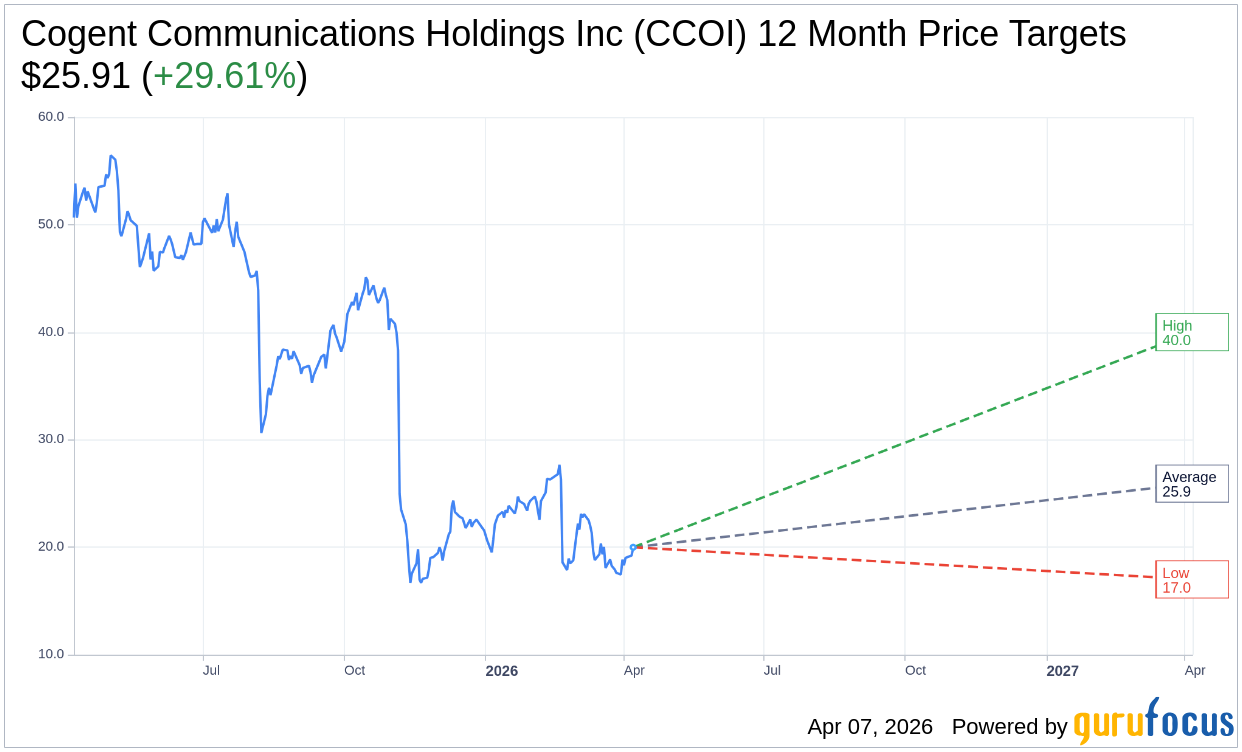Screen dimensions: 1242x752
Task: Click the 2027 x-axis label
Action: pyautogui.click(x=1062, y=671)
